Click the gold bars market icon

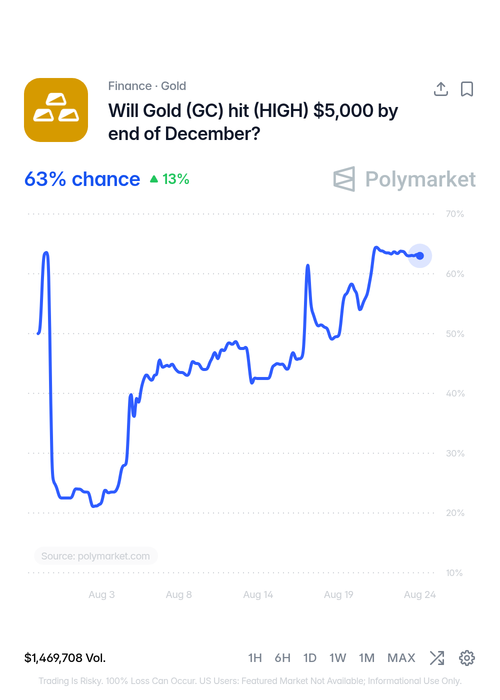[x=56, y=110]
